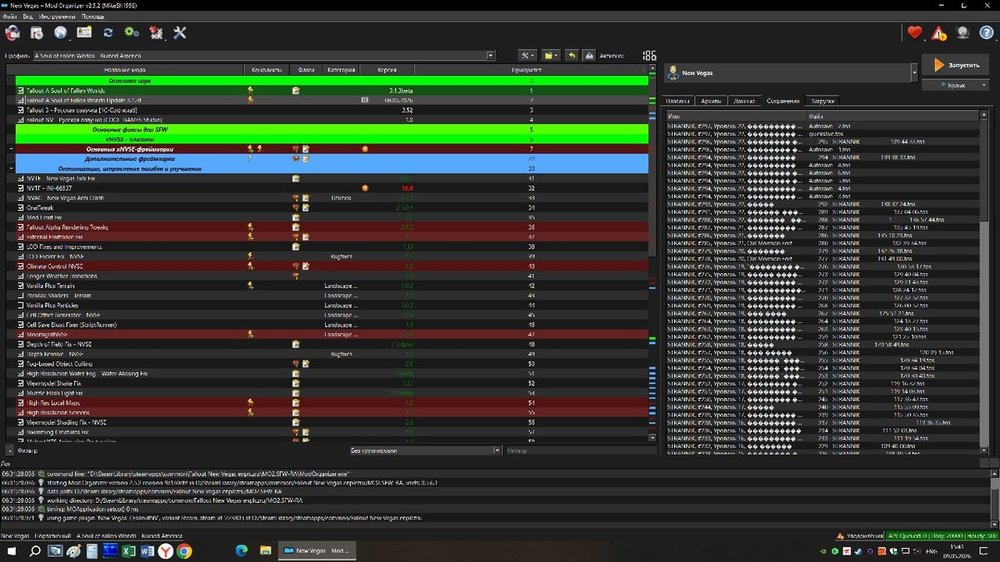Image resolution: width=1000 pixels, height=562 pixels.
Task: Click the file icon in Viewmodel Shake Fix row
Action: [x=295, y=383]
